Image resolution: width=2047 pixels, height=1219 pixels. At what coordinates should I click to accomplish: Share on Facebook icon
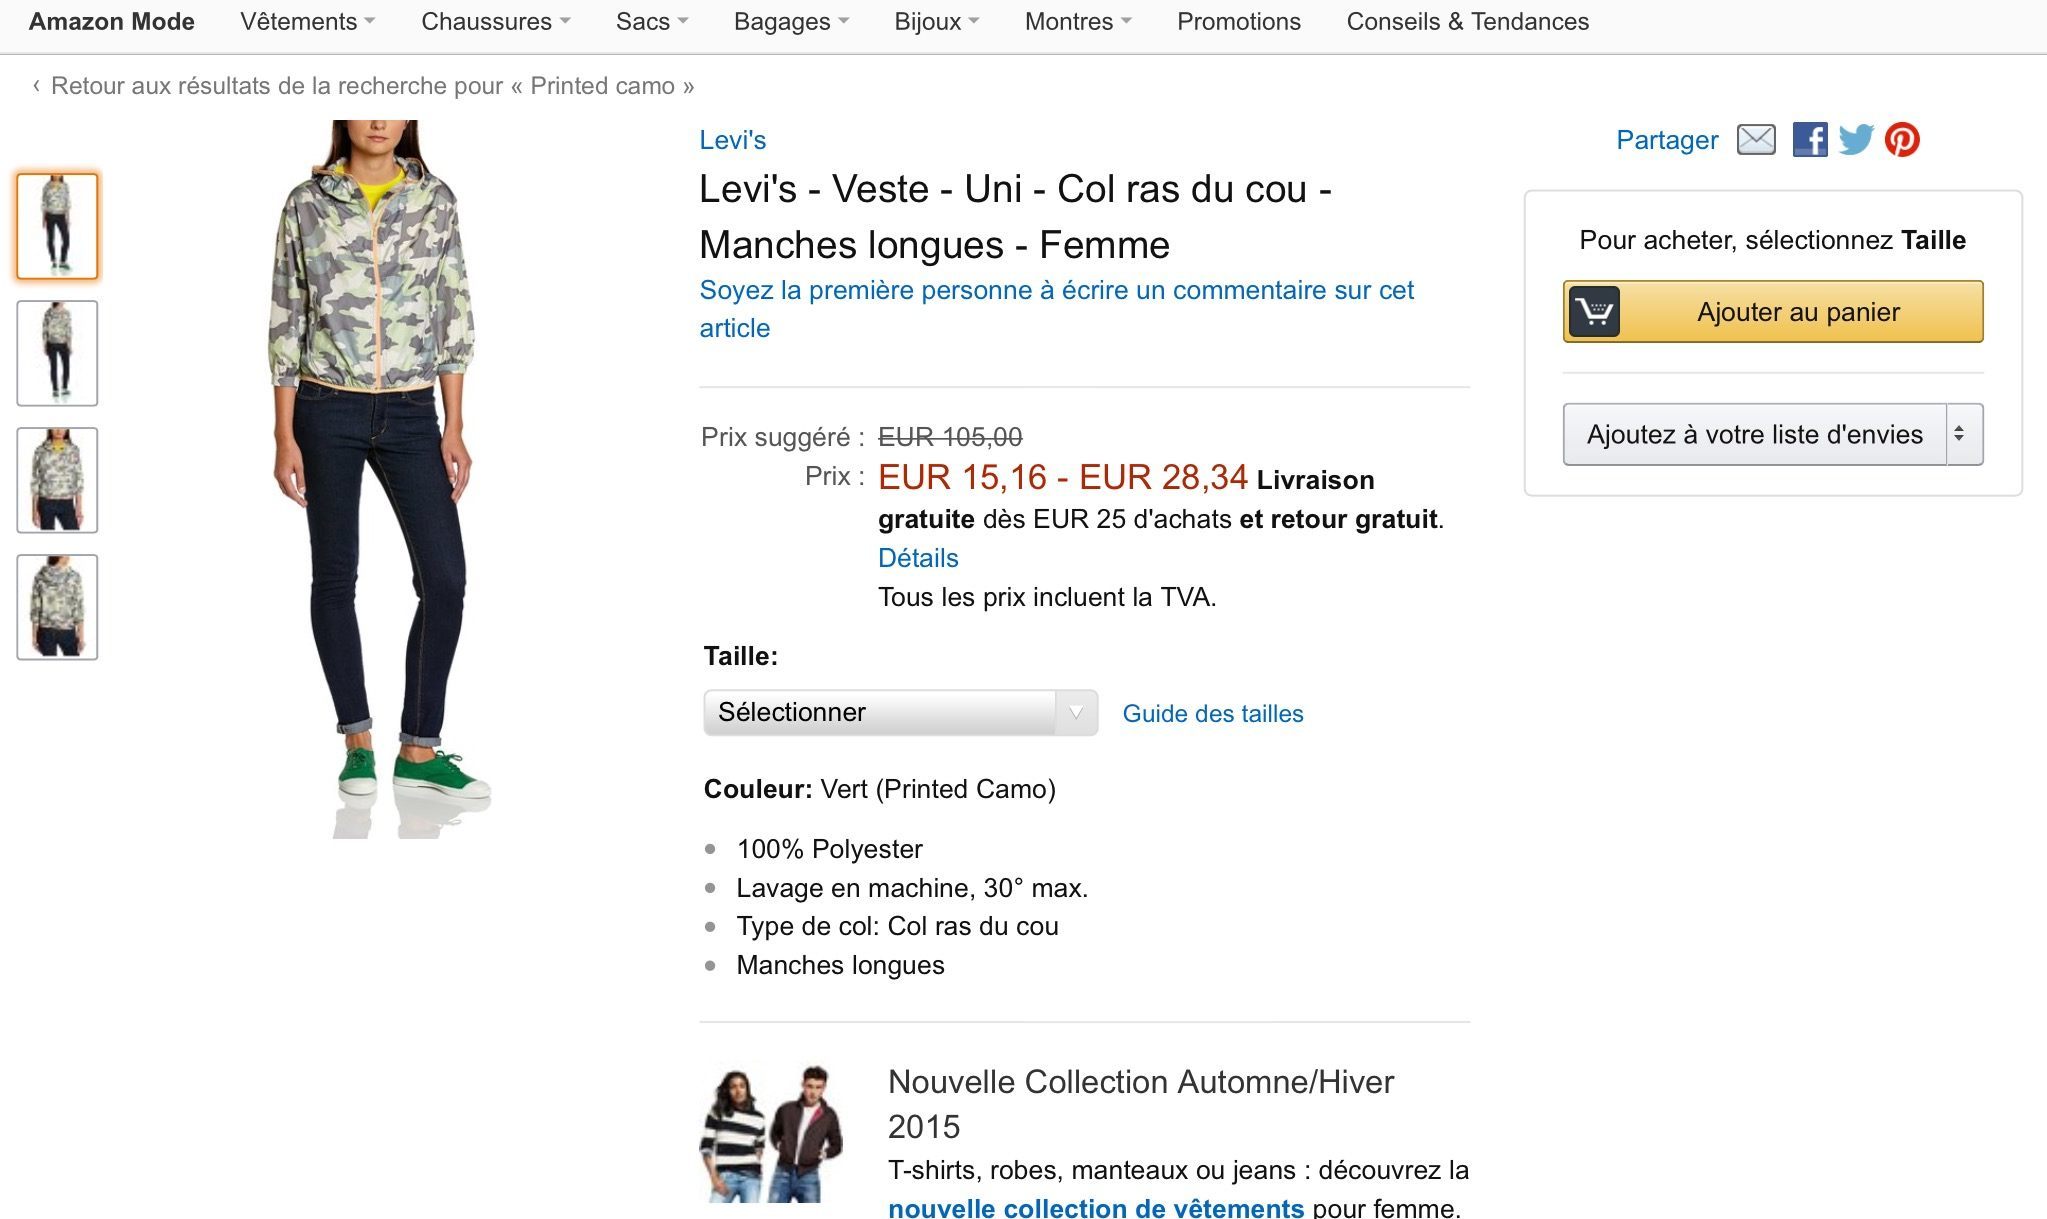point(1809,140)
